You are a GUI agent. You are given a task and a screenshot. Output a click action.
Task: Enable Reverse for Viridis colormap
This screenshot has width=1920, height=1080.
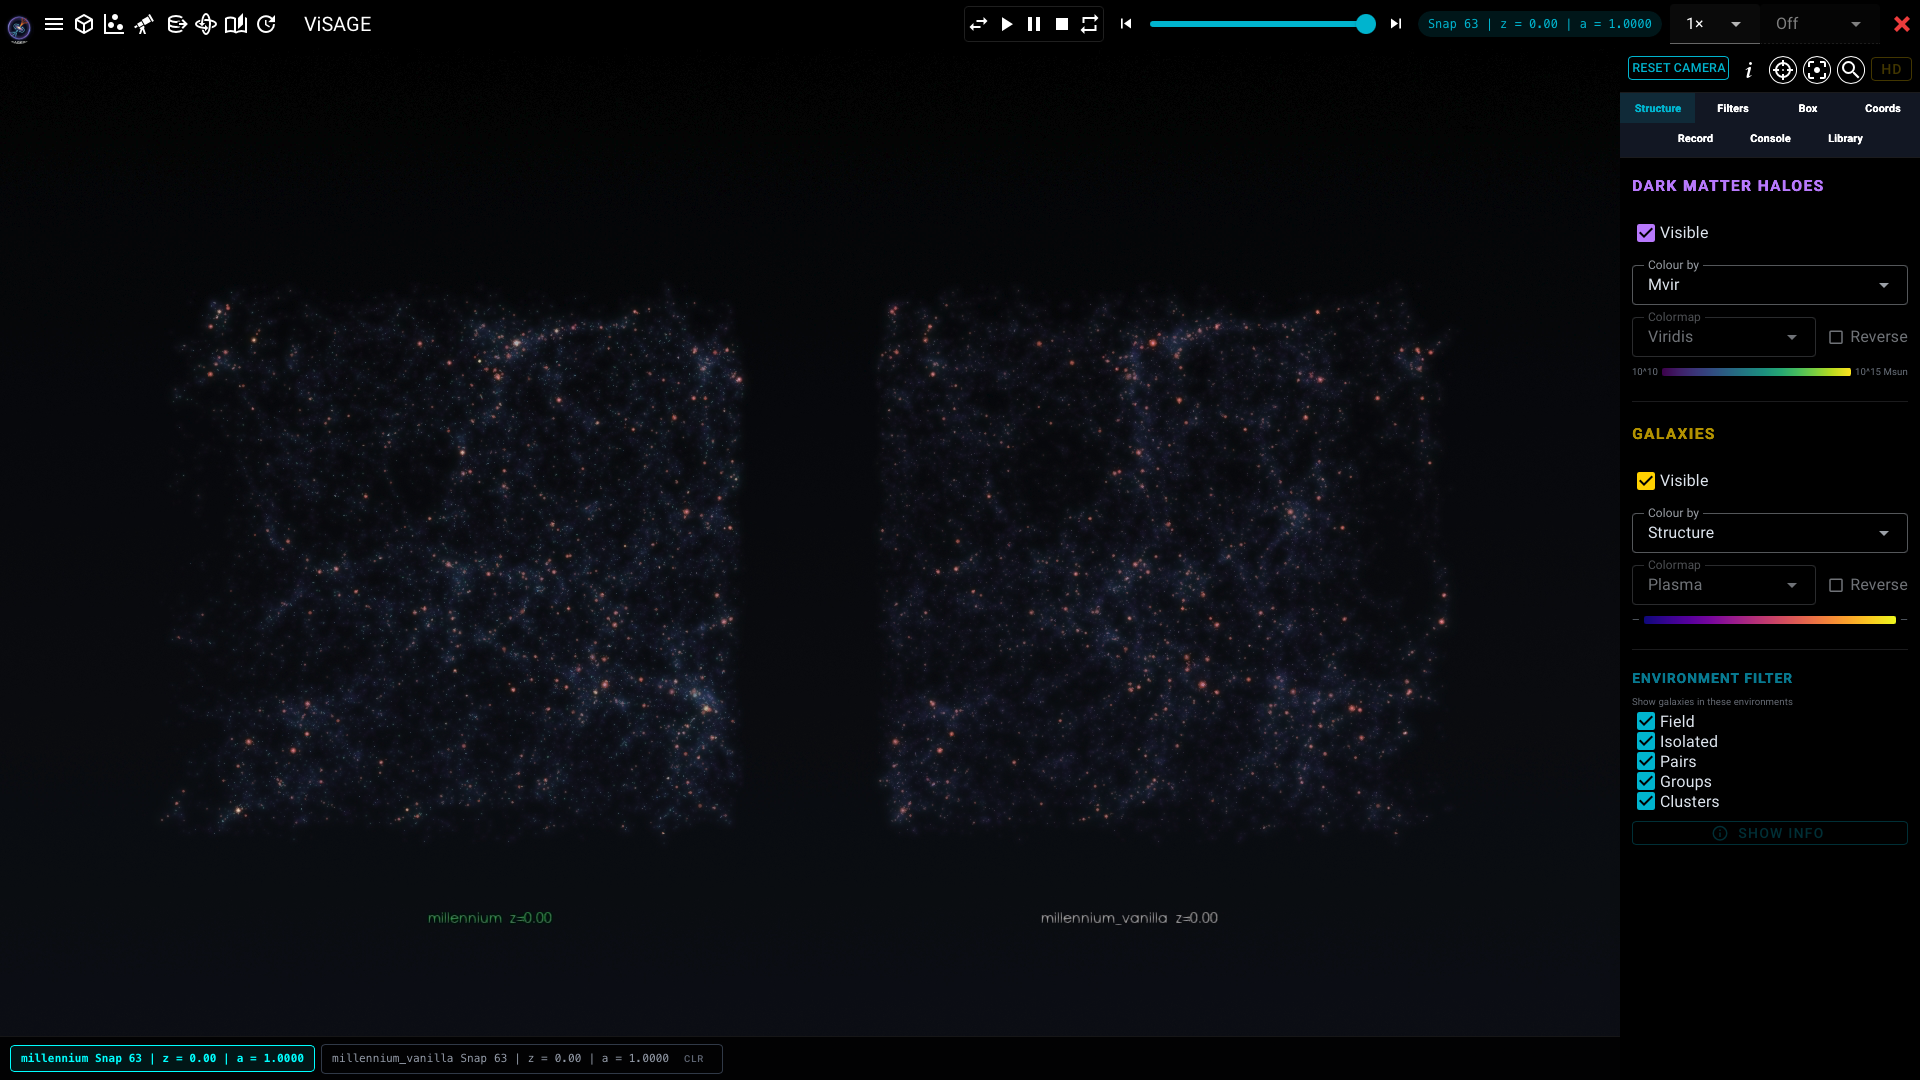(x=1836, y=337)
